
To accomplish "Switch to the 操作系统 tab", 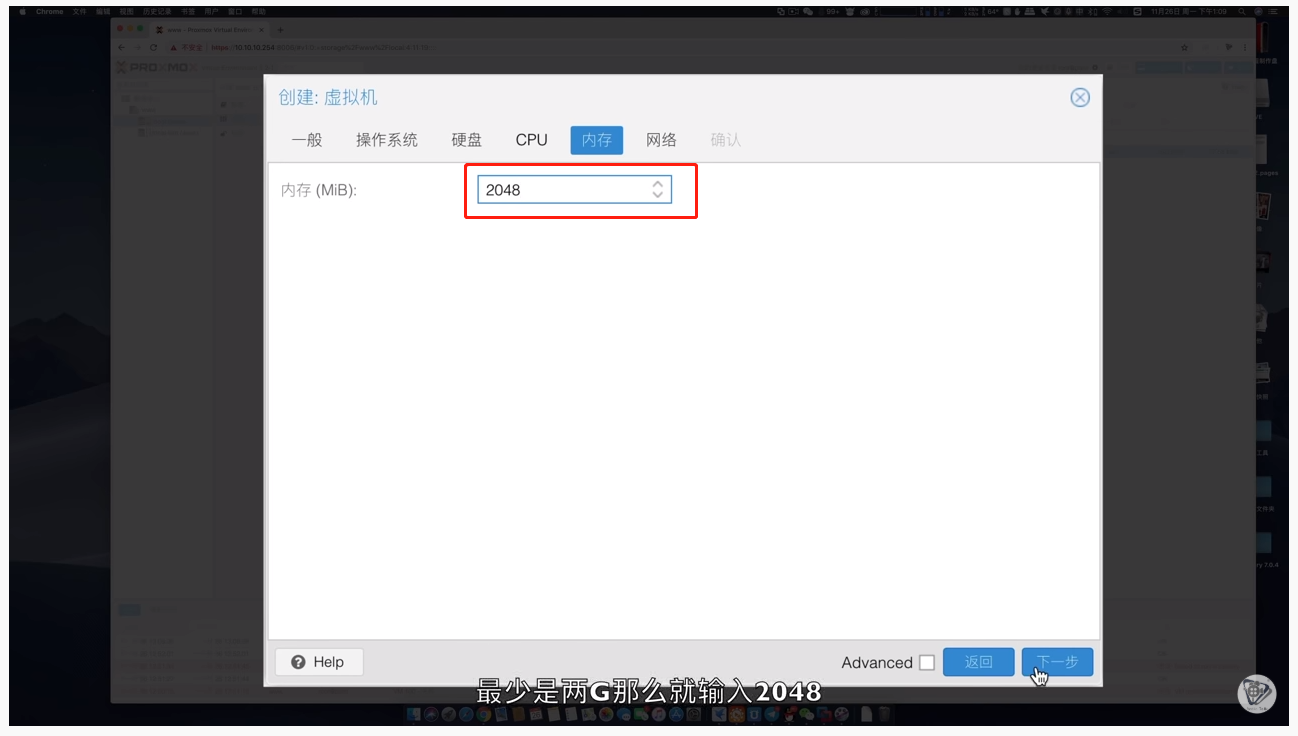I will pos(387,140).
